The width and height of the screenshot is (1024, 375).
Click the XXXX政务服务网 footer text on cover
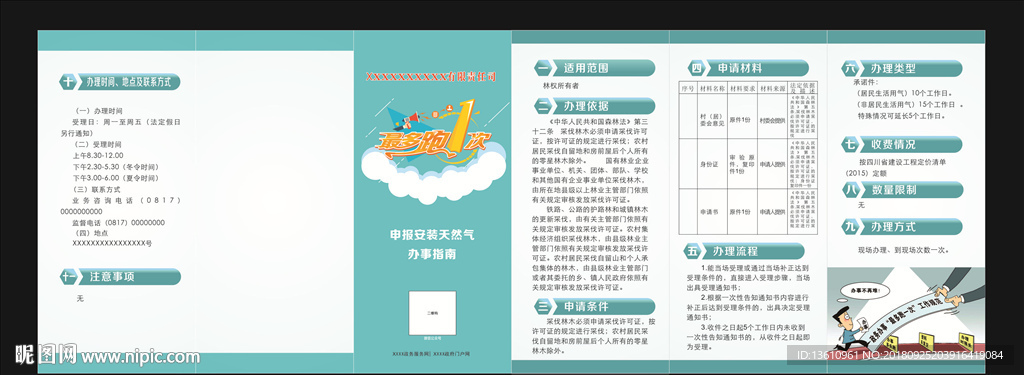pos(412,353)
